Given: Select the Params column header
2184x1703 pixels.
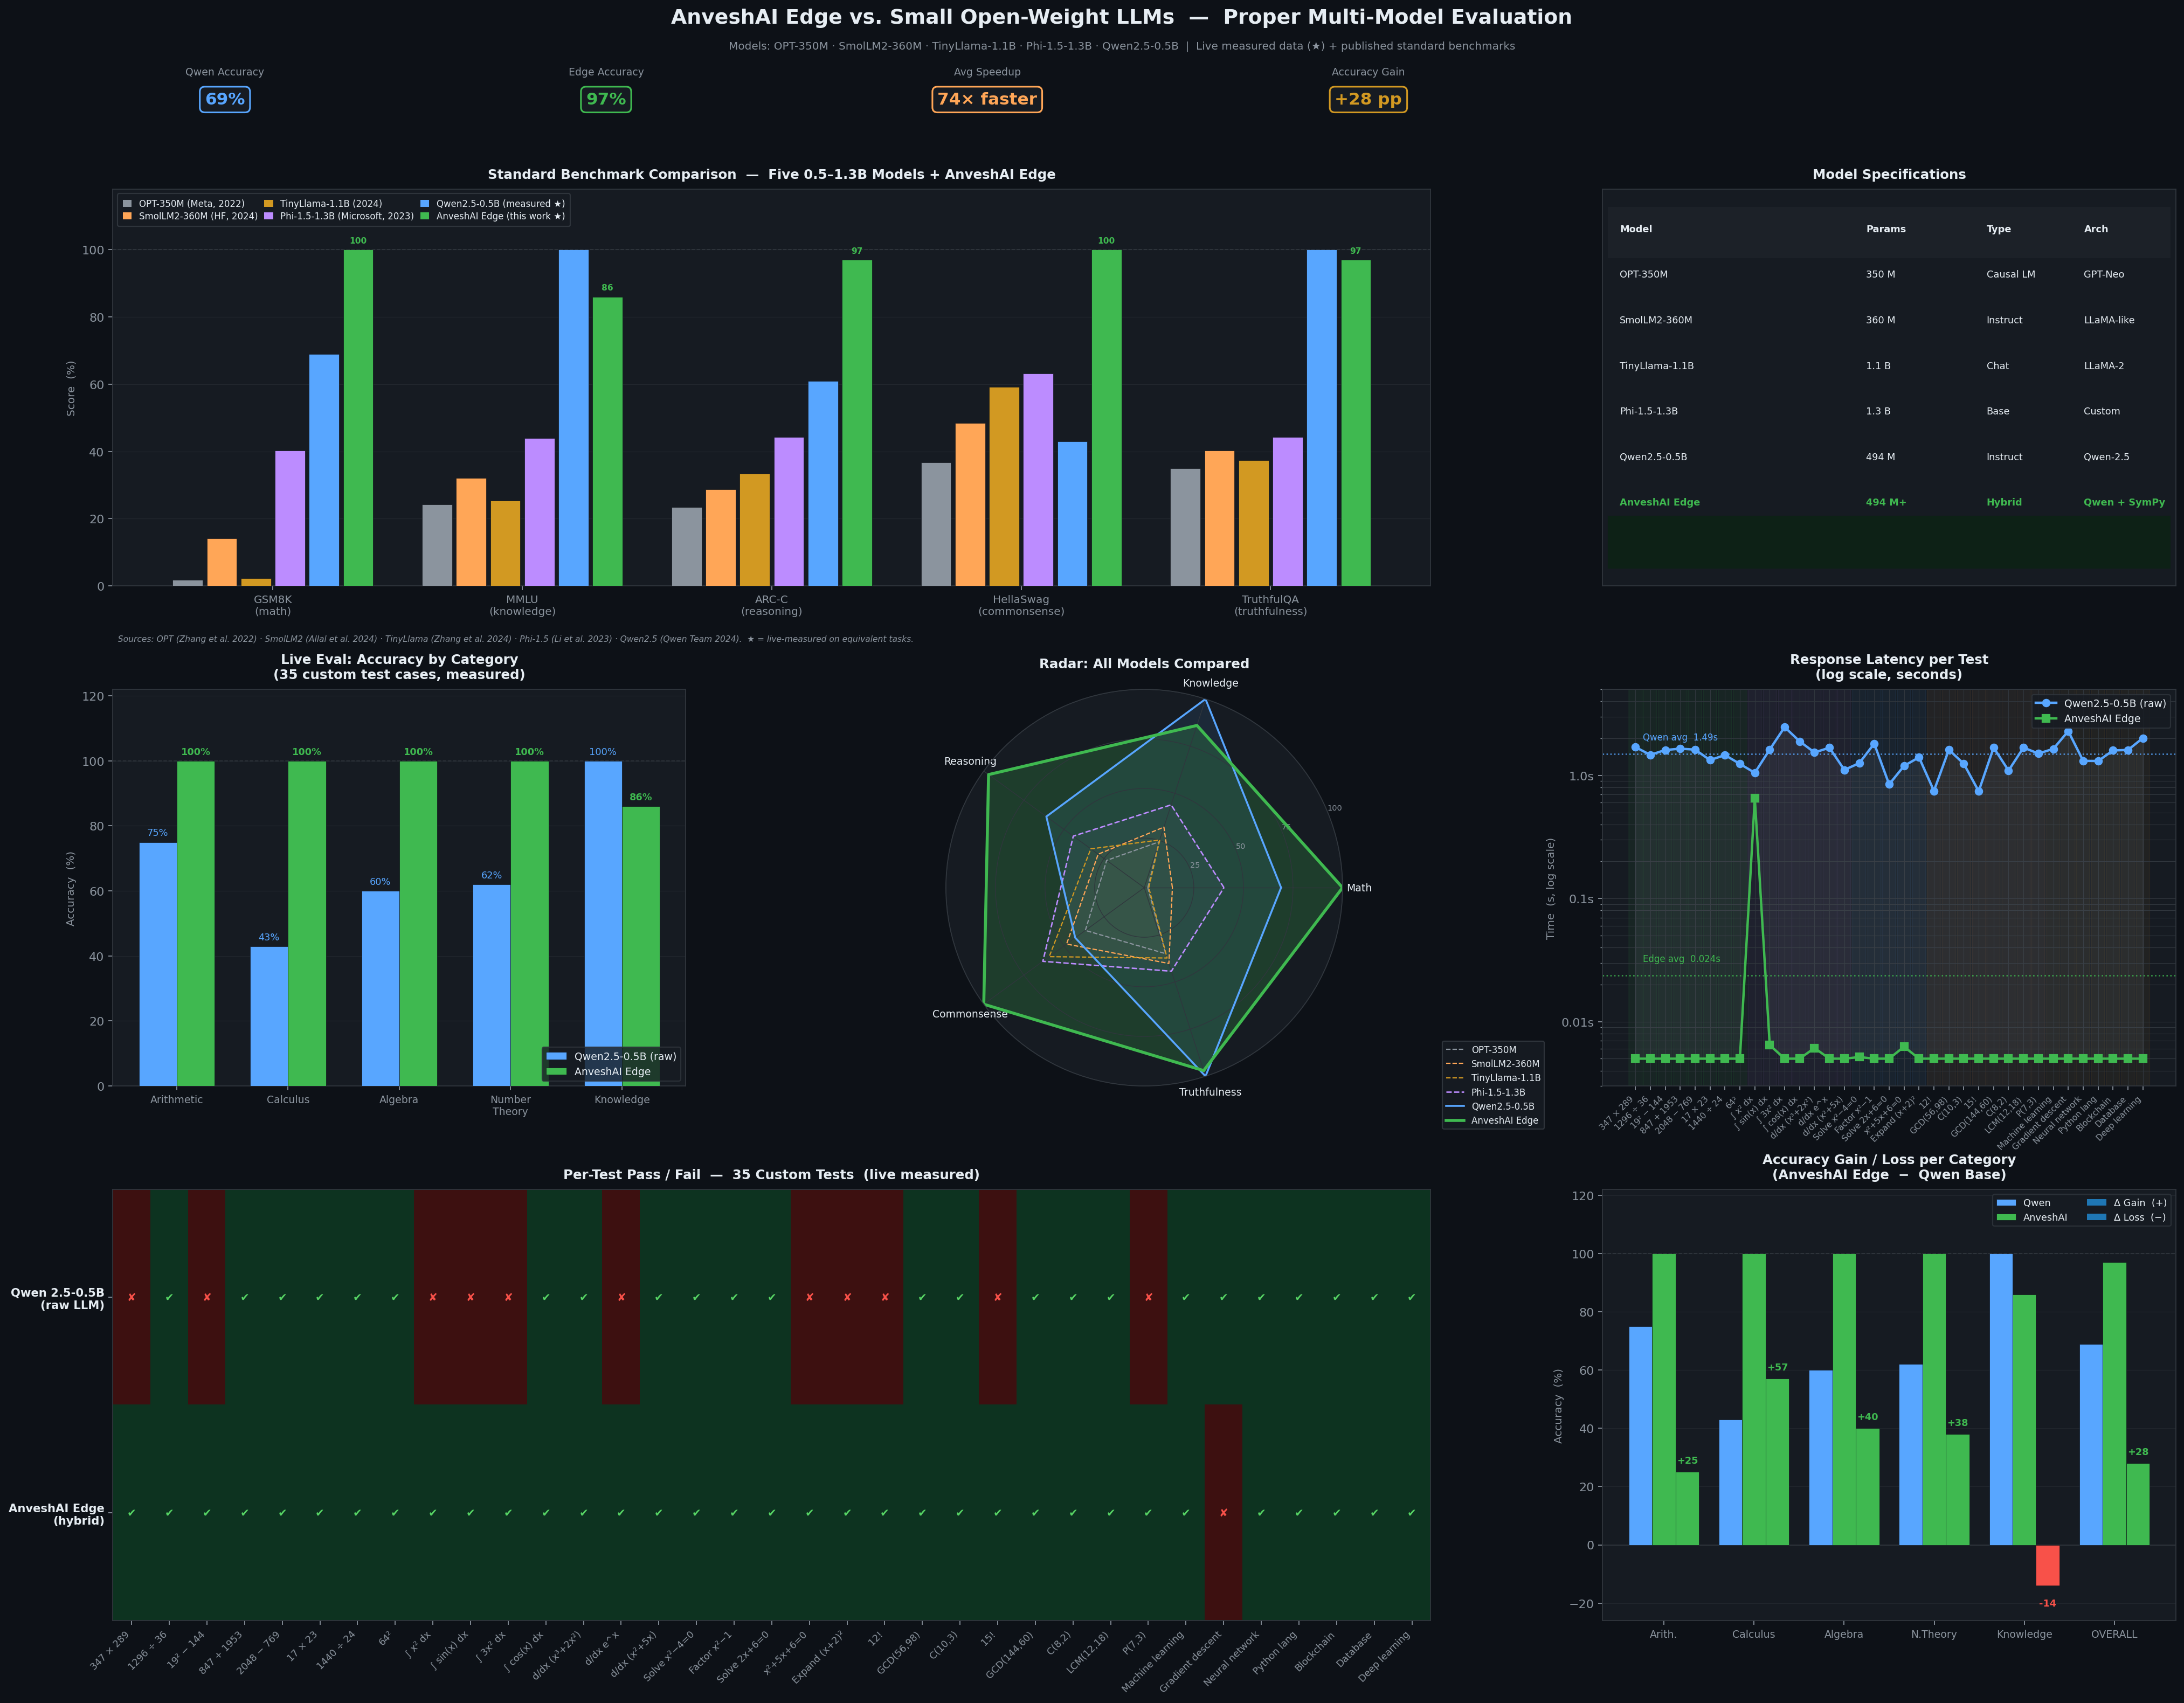Looking at the screenshot, I should click(1885, 229).
